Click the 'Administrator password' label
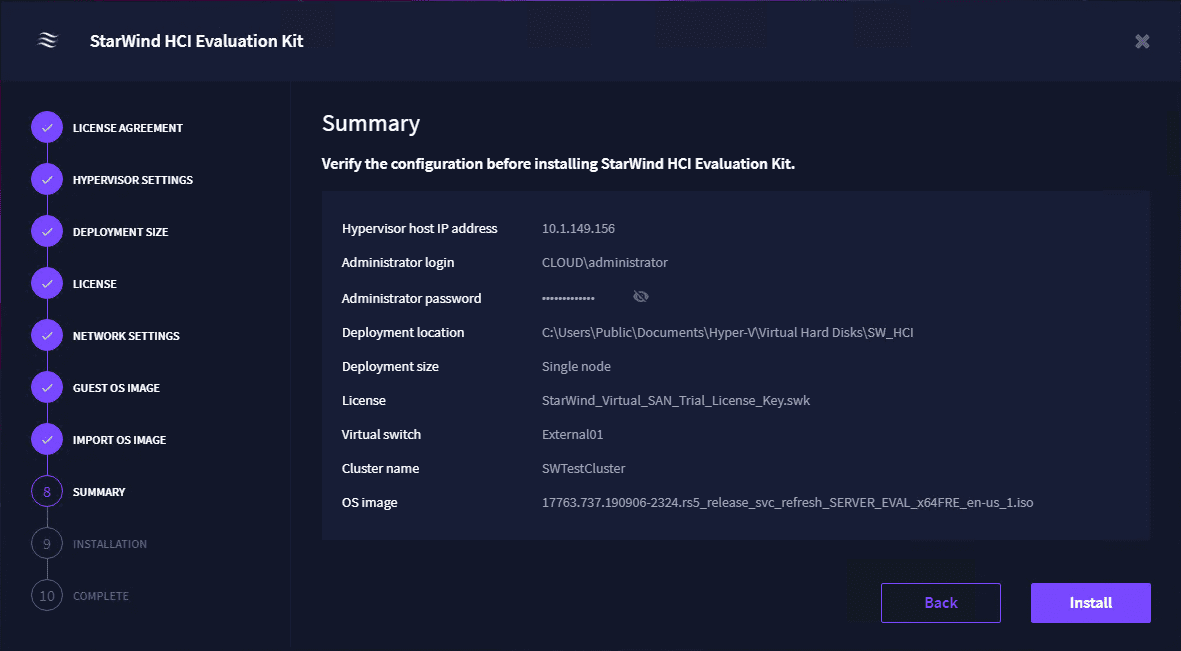Viewport: 1181px width, 651px height. (411, 298)
